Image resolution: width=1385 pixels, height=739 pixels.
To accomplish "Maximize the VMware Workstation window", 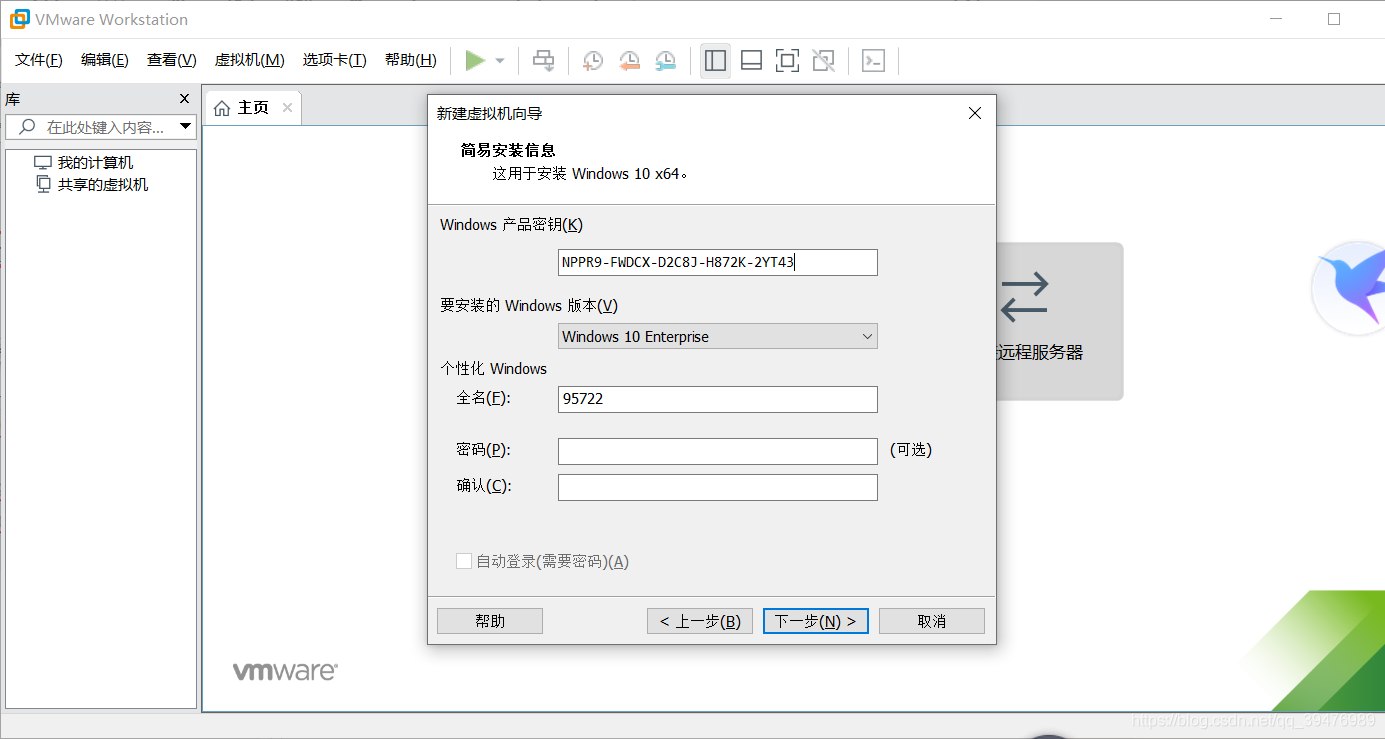I will [1334, 19].
